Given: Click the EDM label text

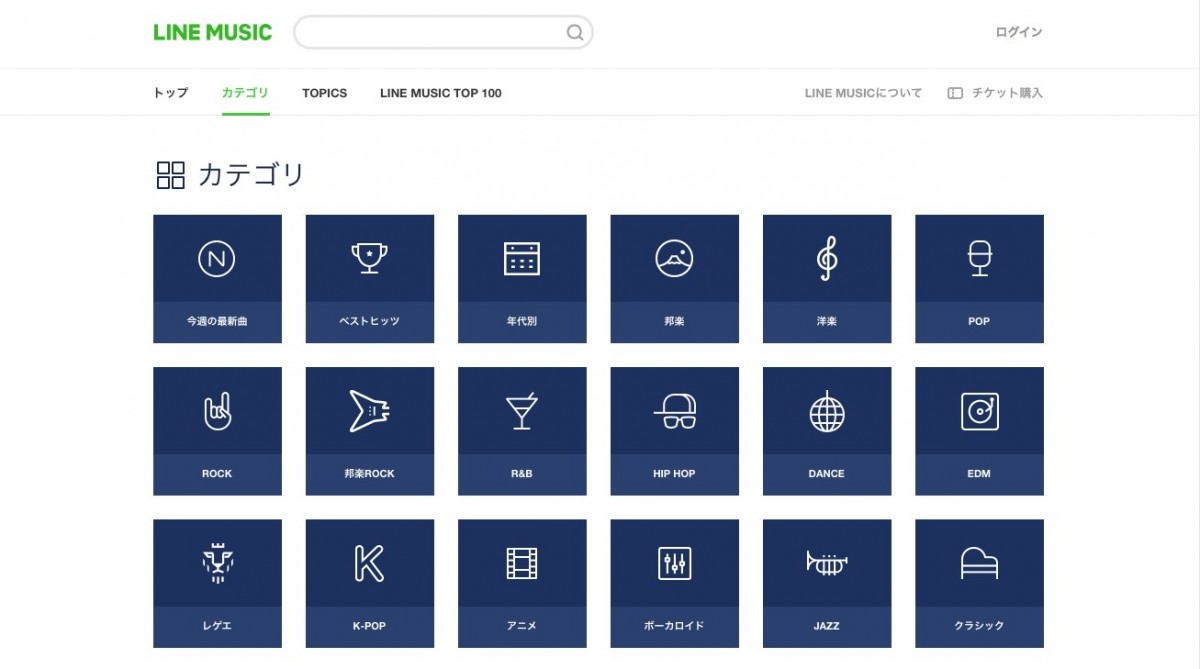Looking at the screenshot, I should (x=979, y=474).
